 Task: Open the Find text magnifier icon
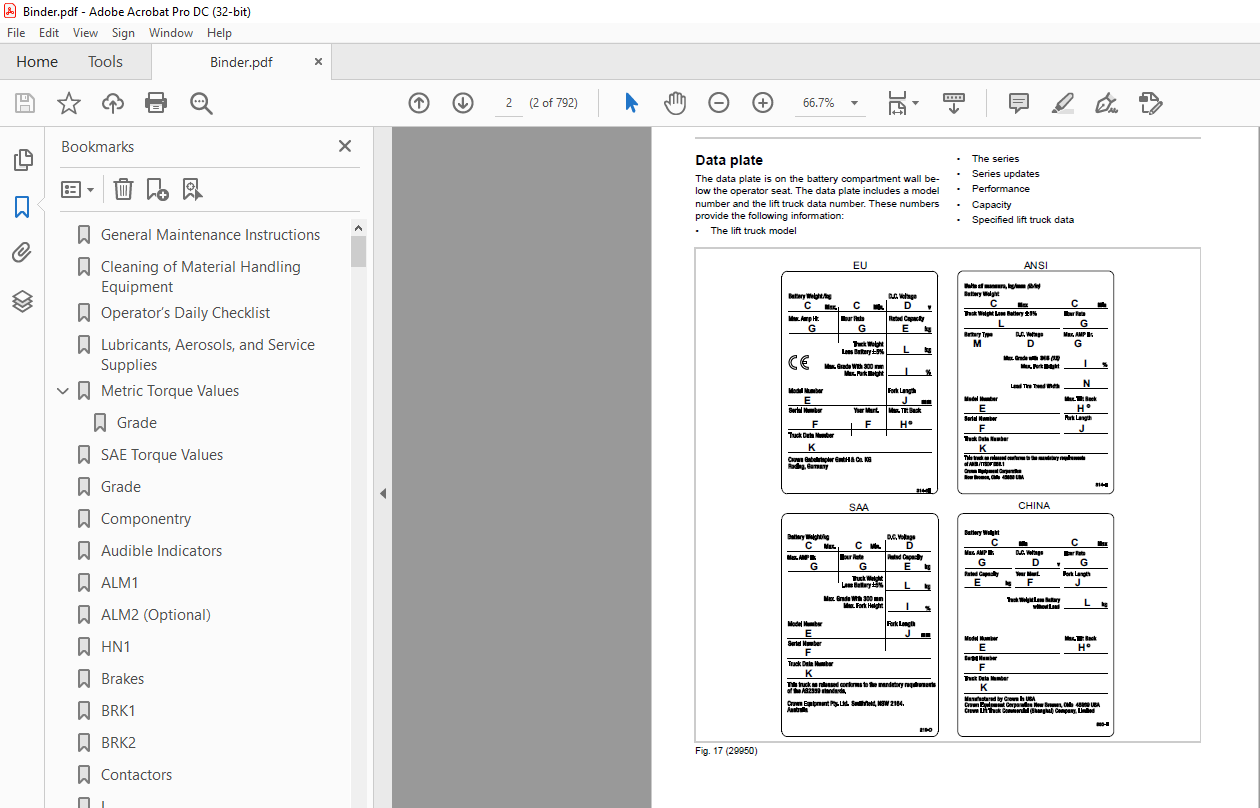click(x=201, y=103)
